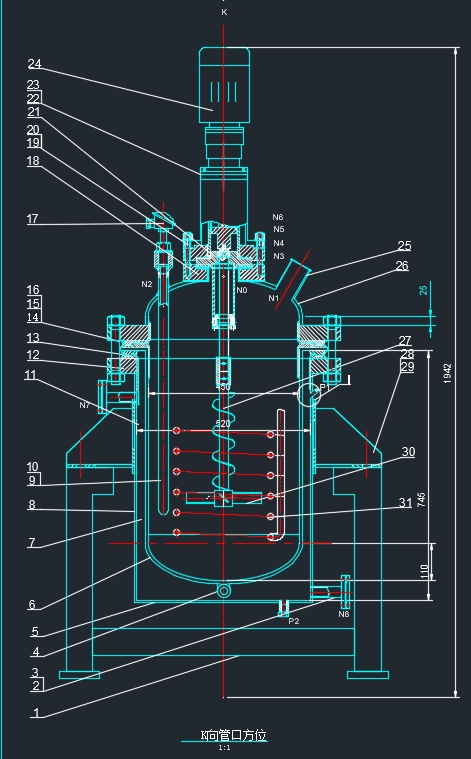Select the nozzle label N2
The width and height of the screenshot is (471, 759).
[x=147, y=284]
